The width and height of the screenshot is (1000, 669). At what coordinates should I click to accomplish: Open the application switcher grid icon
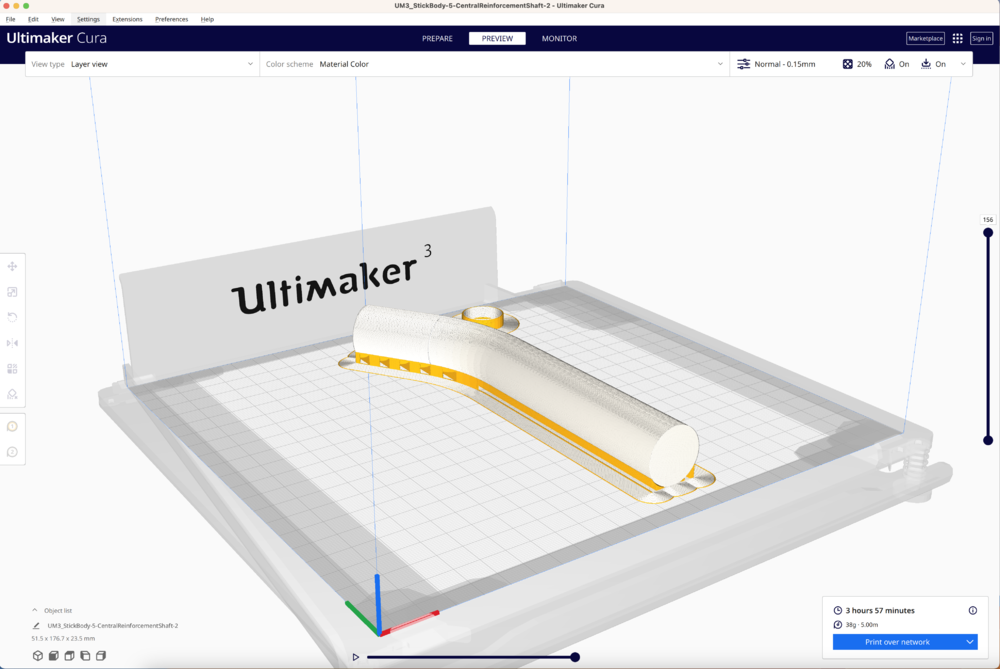click(957, 38)
